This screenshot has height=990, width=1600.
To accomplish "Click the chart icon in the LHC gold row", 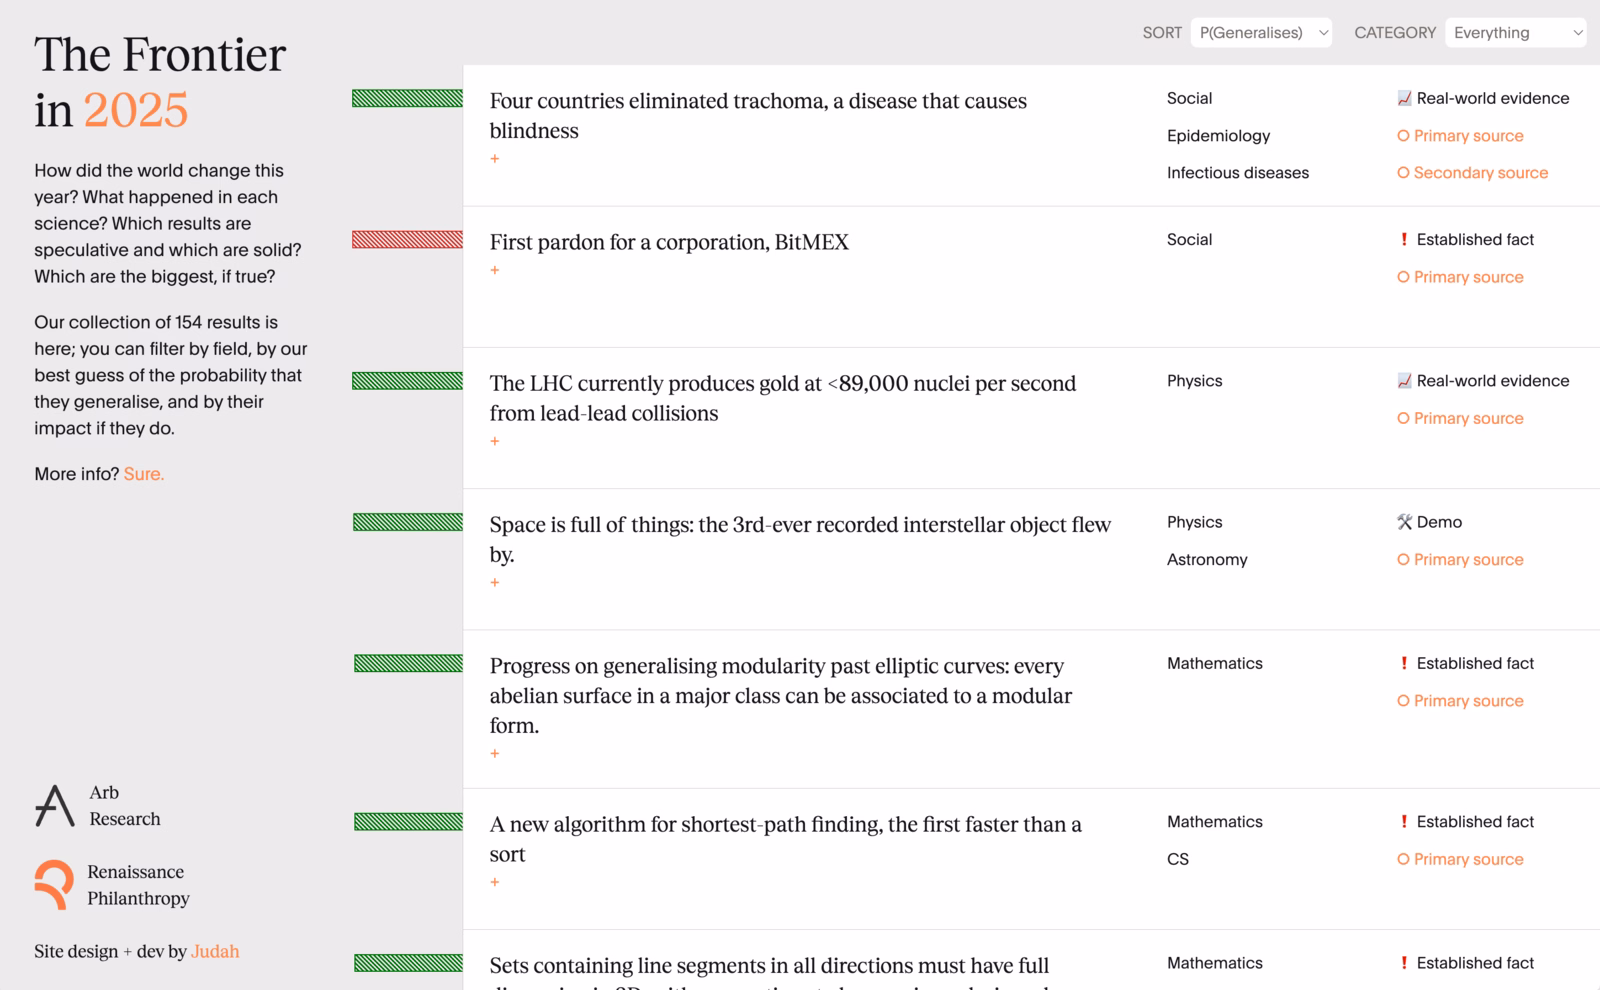I will tap(1404, 381).
